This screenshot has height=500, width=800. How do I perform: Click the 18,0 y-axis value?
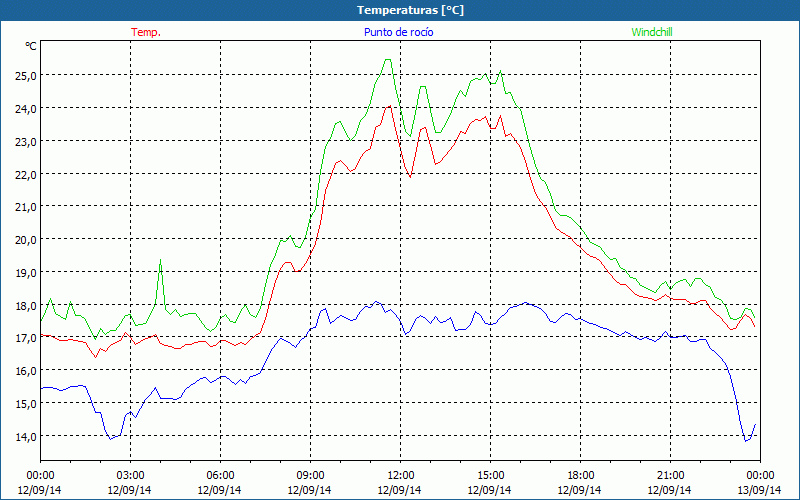click(26, 305)
